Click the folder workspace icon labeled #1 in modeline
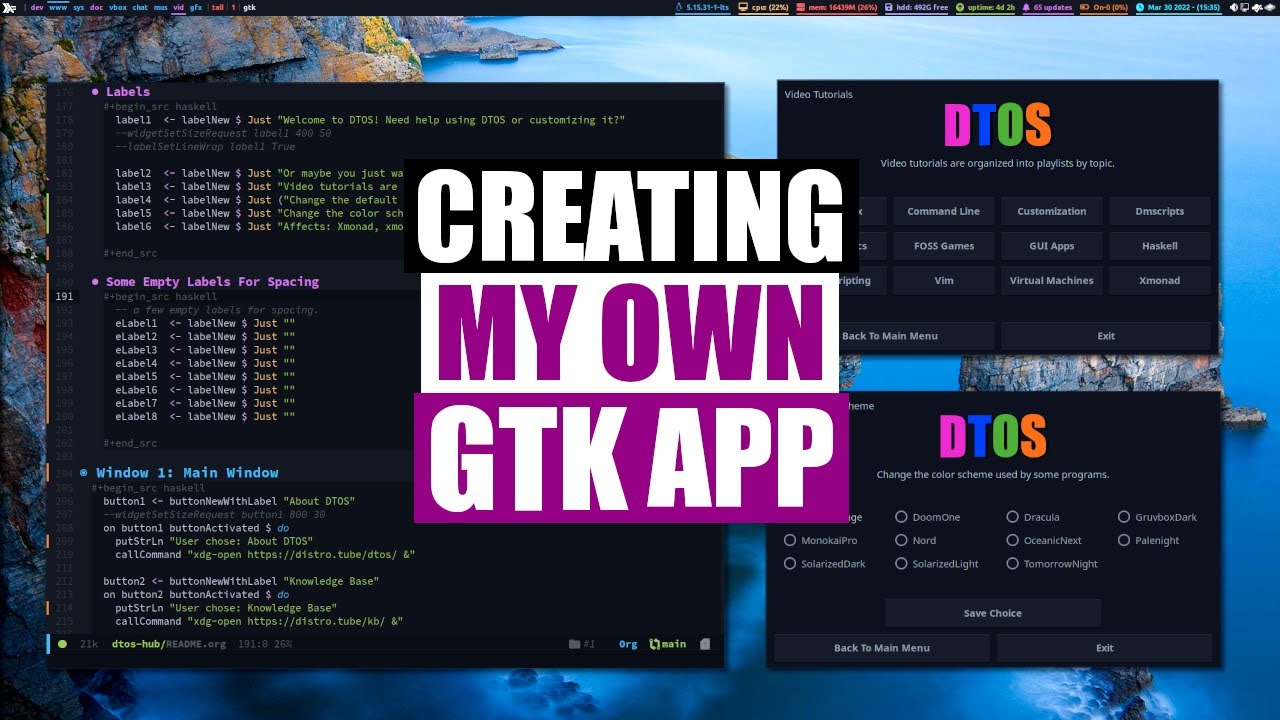Screen dimensions: 1280x720 pyautogui.click(x=574, y=644)
